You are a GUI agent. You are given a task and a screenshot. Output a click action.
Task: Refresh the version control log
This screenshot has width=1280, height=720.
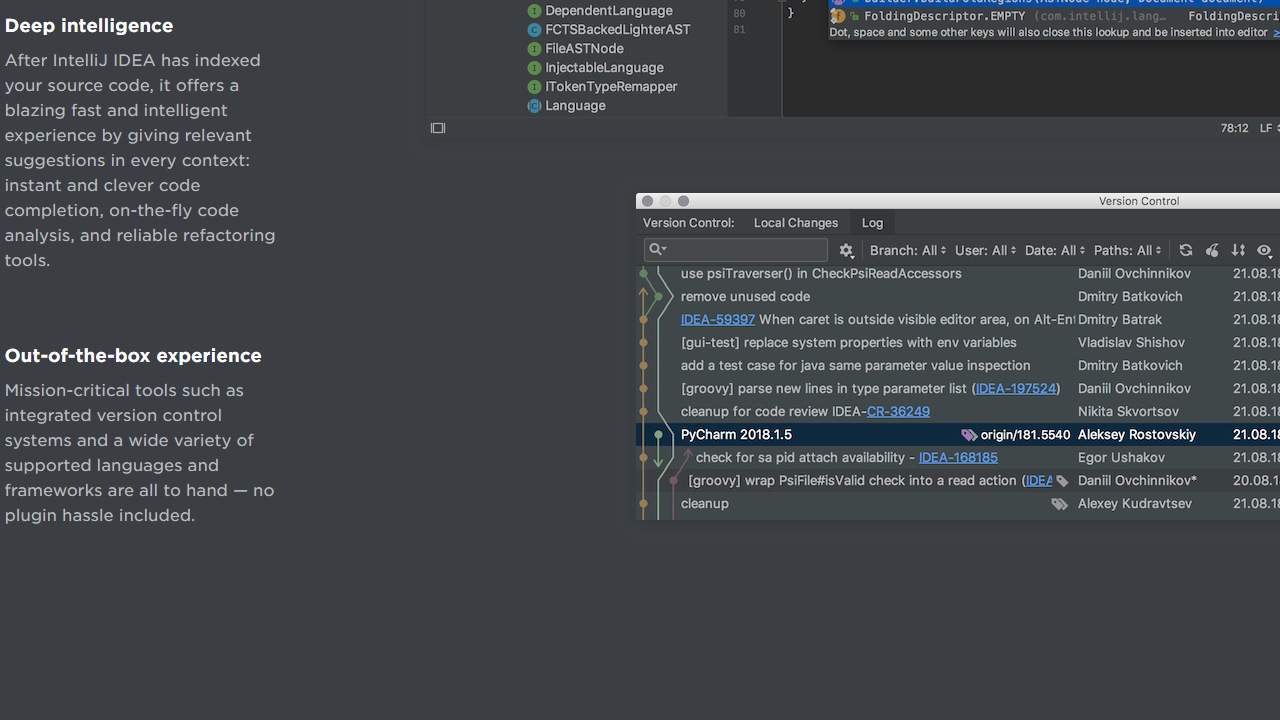[x=1186, y=250]
